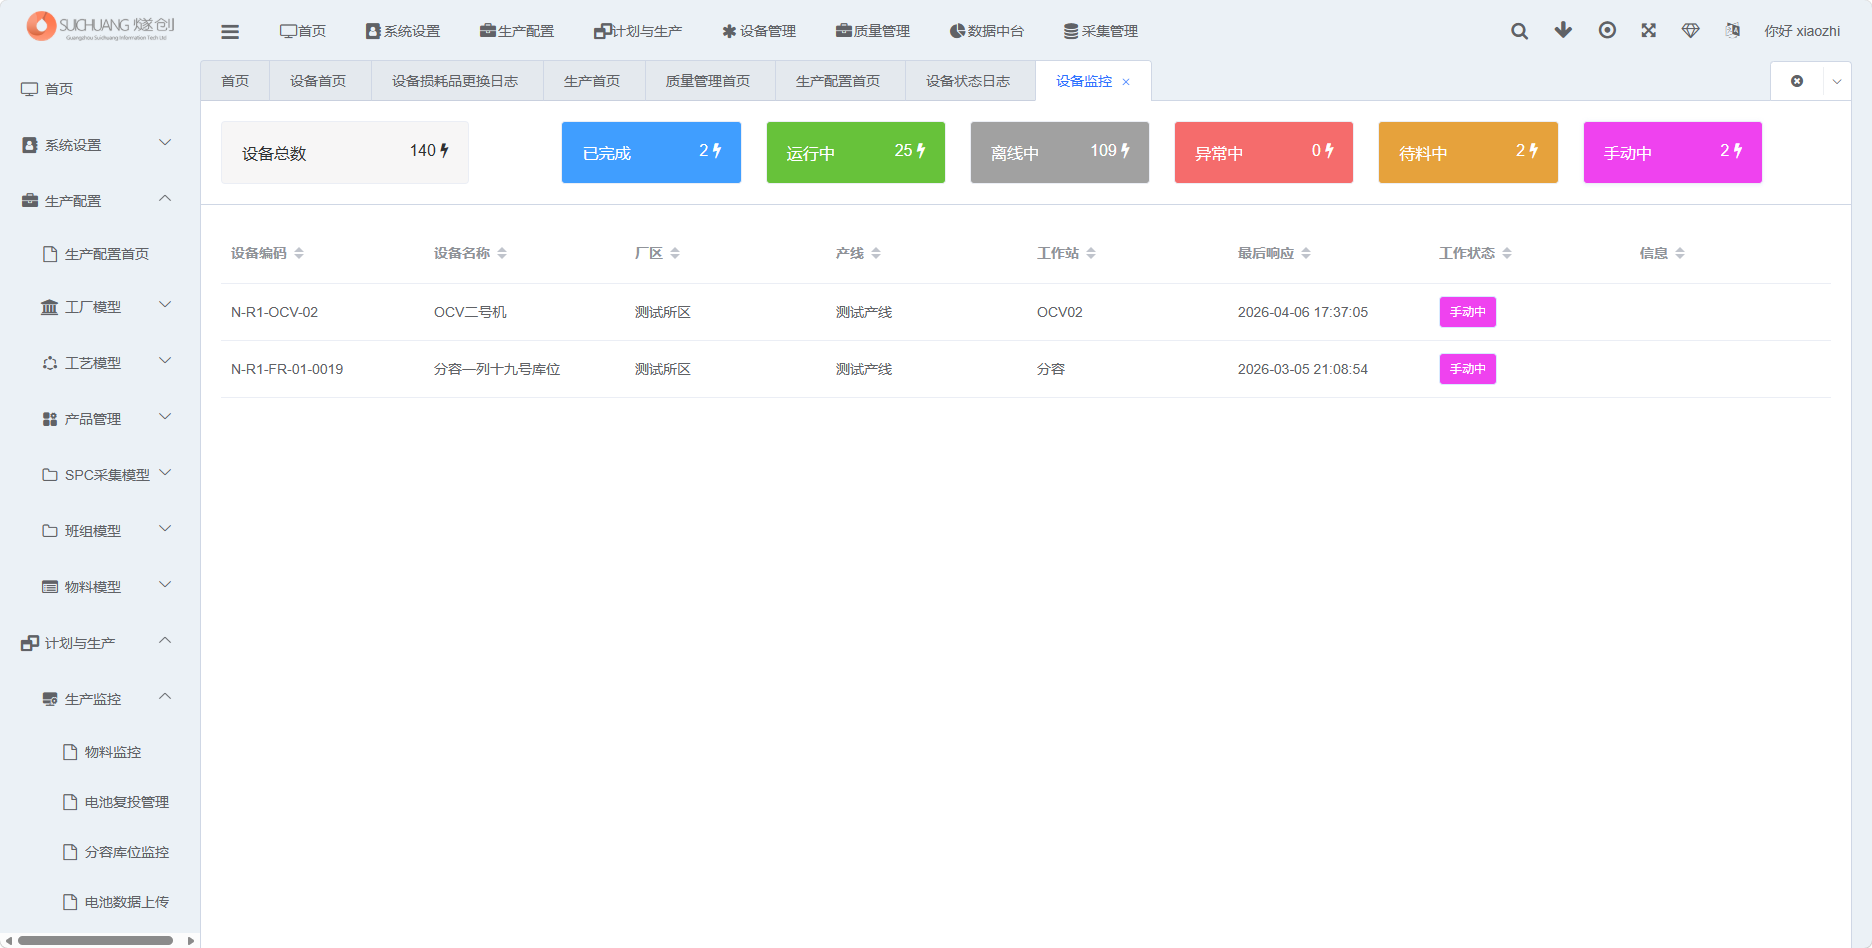This screenshot has height=948, width=1872.
Task: Switch to the 生产配置首页 tab
Action: (x=838, y=81)
